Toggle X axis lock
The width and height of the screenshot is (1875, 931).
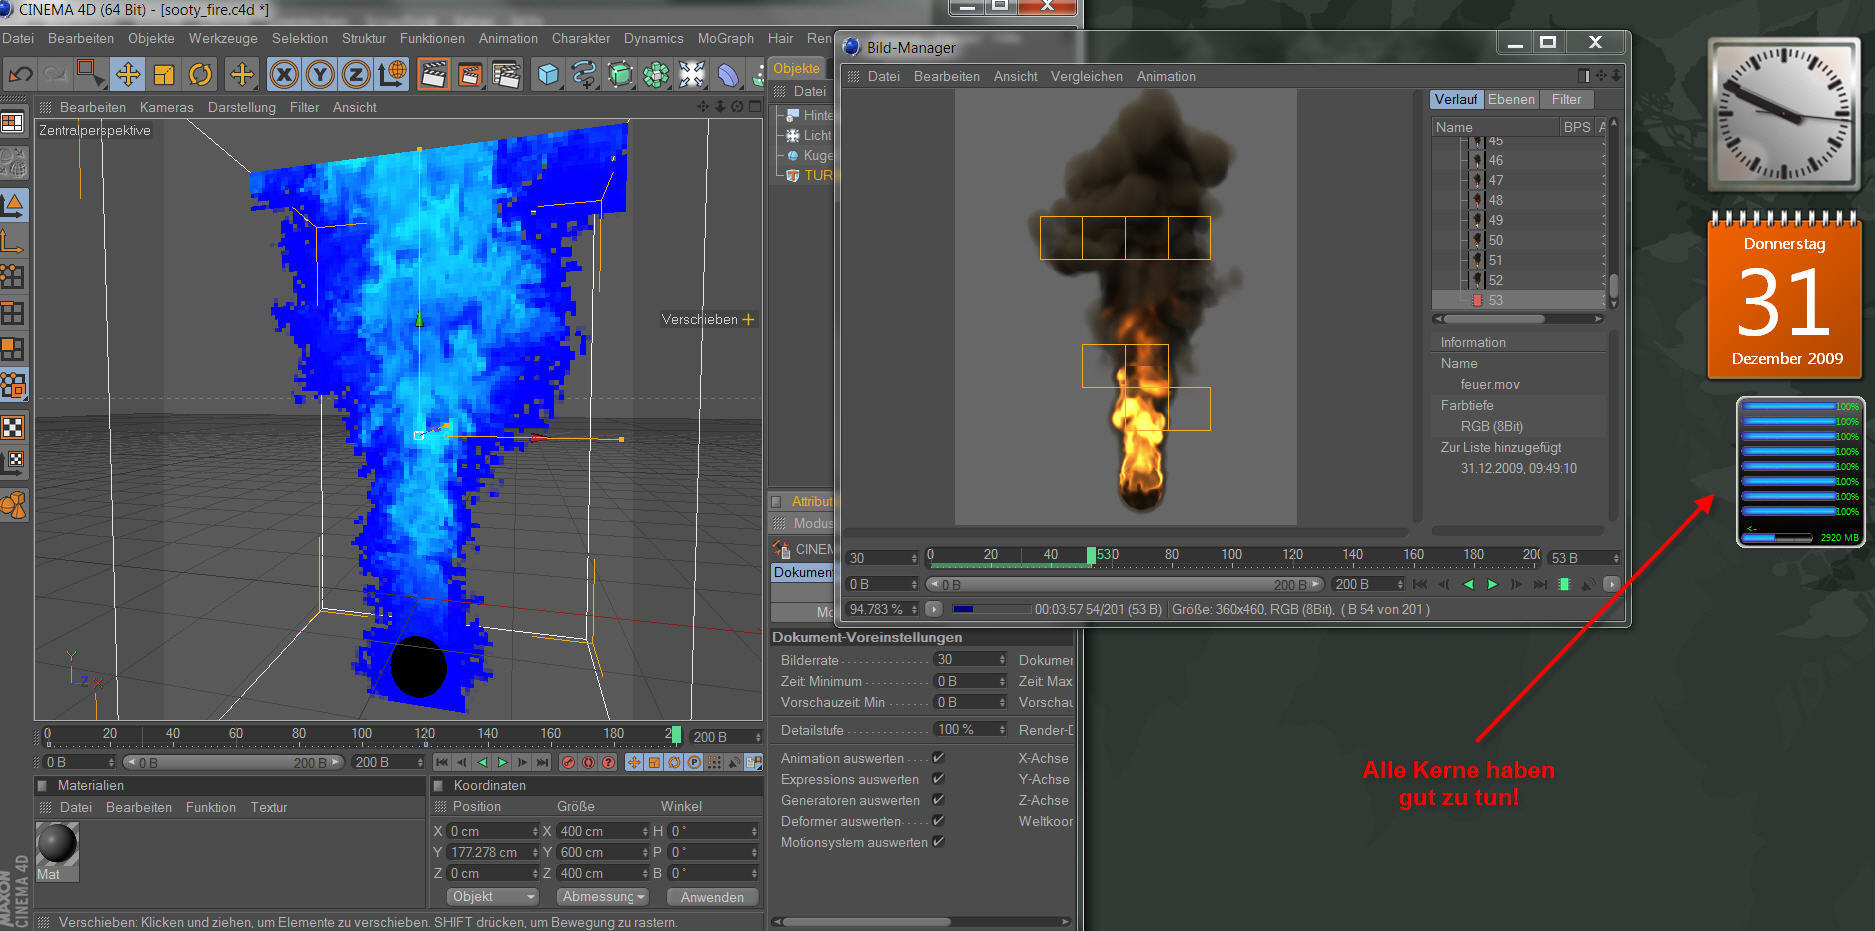tap(284, 74)
